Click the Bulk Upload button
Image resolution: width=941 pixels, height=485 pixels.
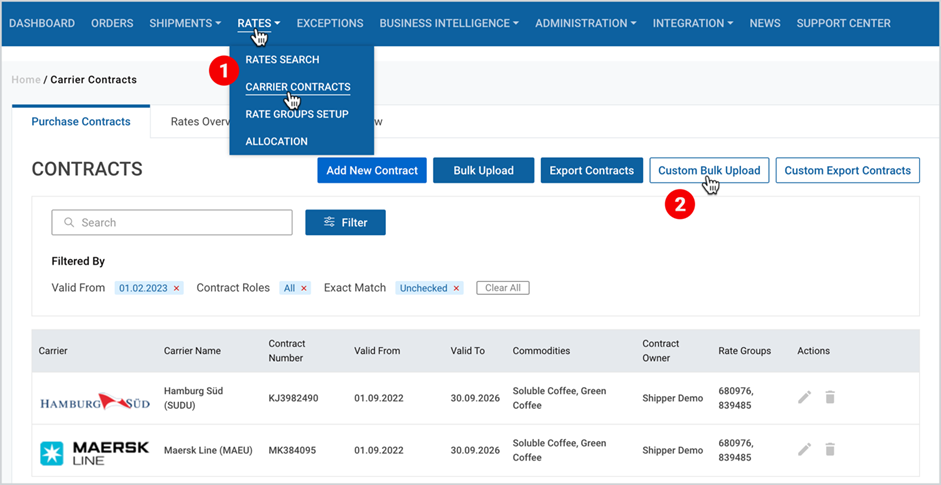click(x=484, y=170)
